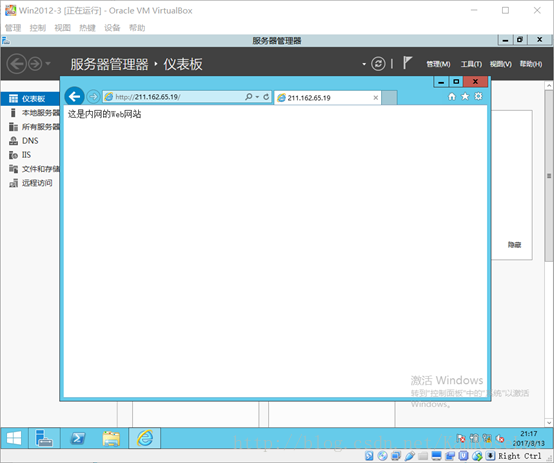The height and width of the screenshot is (463, 554).
Task: Open VirtualBox 视图 menu
Action: point(63,28)
